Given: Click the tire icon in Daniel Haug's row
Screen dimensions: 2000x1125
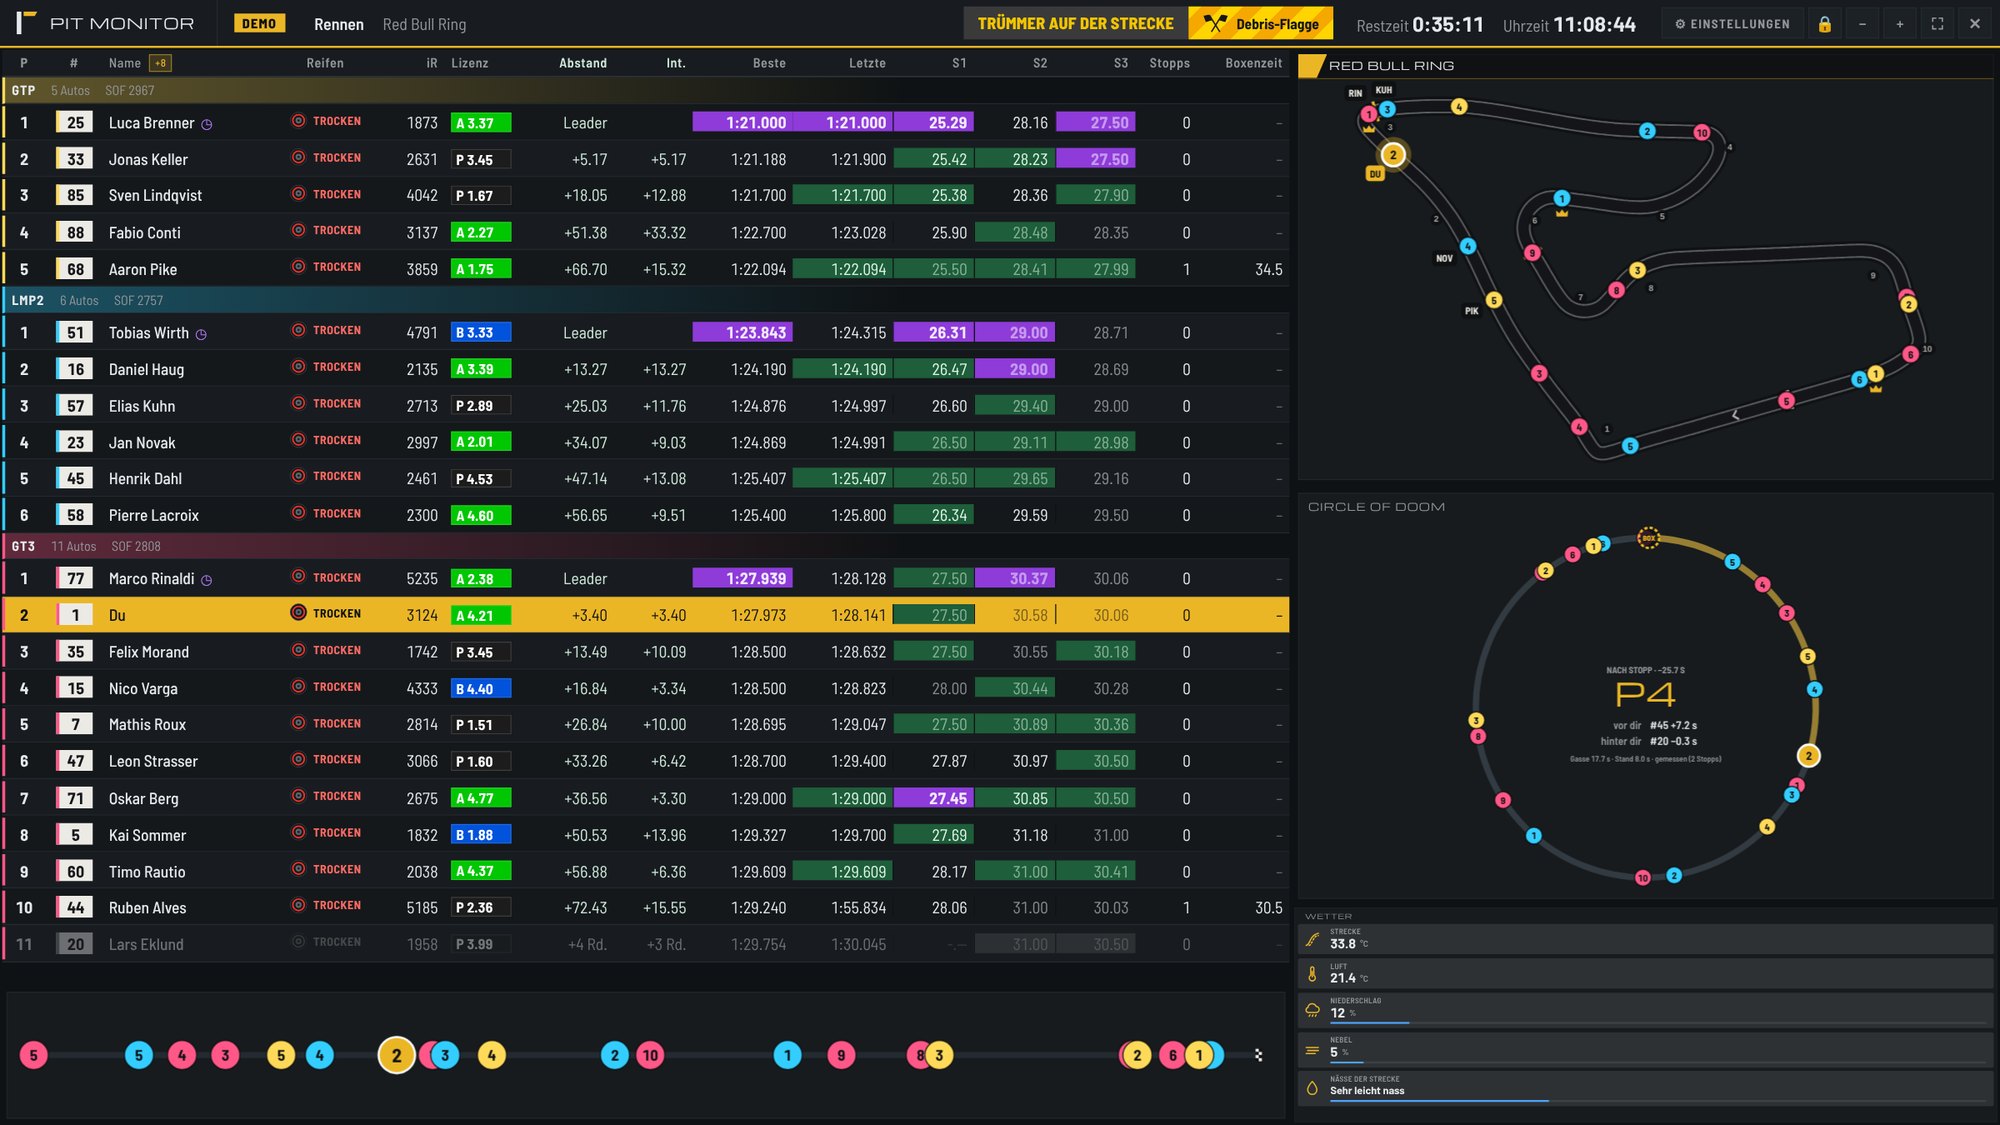Looking at the screenshot, I should coord(298,367).
